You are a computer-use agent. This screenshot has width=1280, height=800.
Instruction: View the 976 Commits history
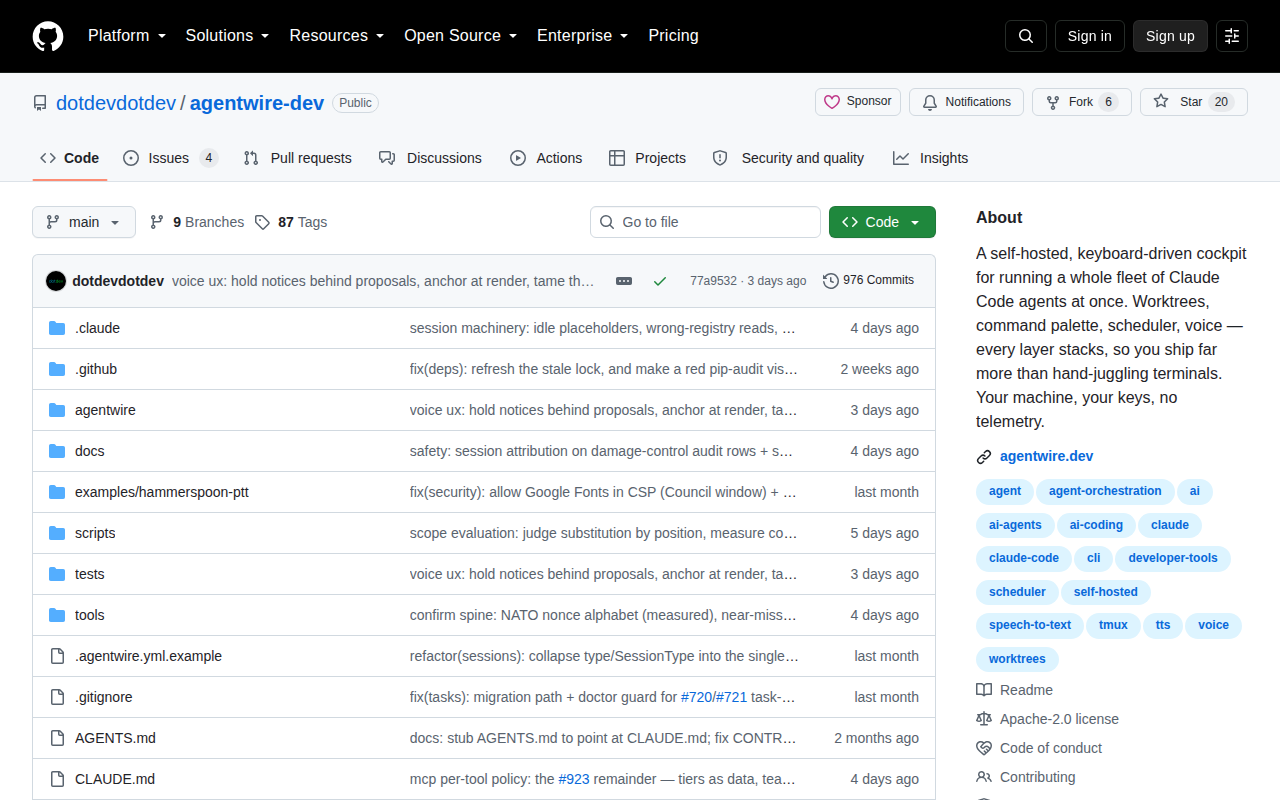(x=868, y=281)
